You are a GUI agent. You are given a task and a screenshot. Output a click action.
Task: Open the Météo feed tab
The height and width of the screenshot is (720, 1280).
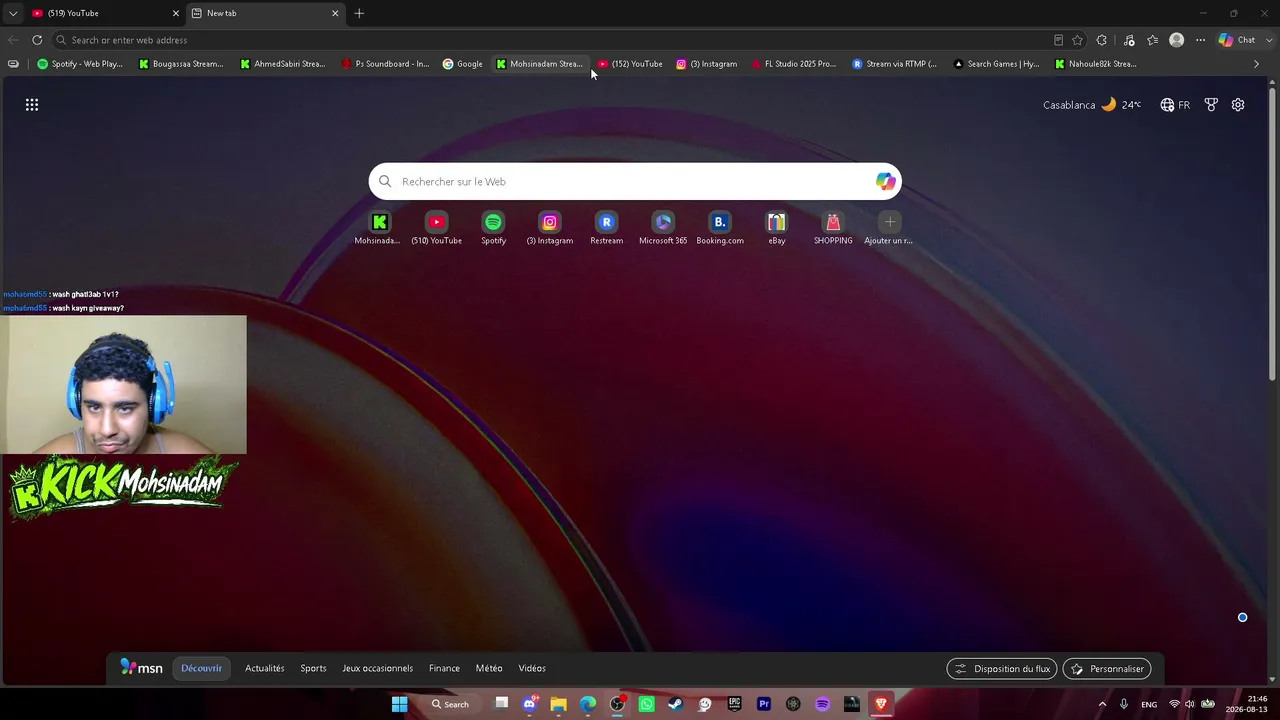(x=489, y=668)
